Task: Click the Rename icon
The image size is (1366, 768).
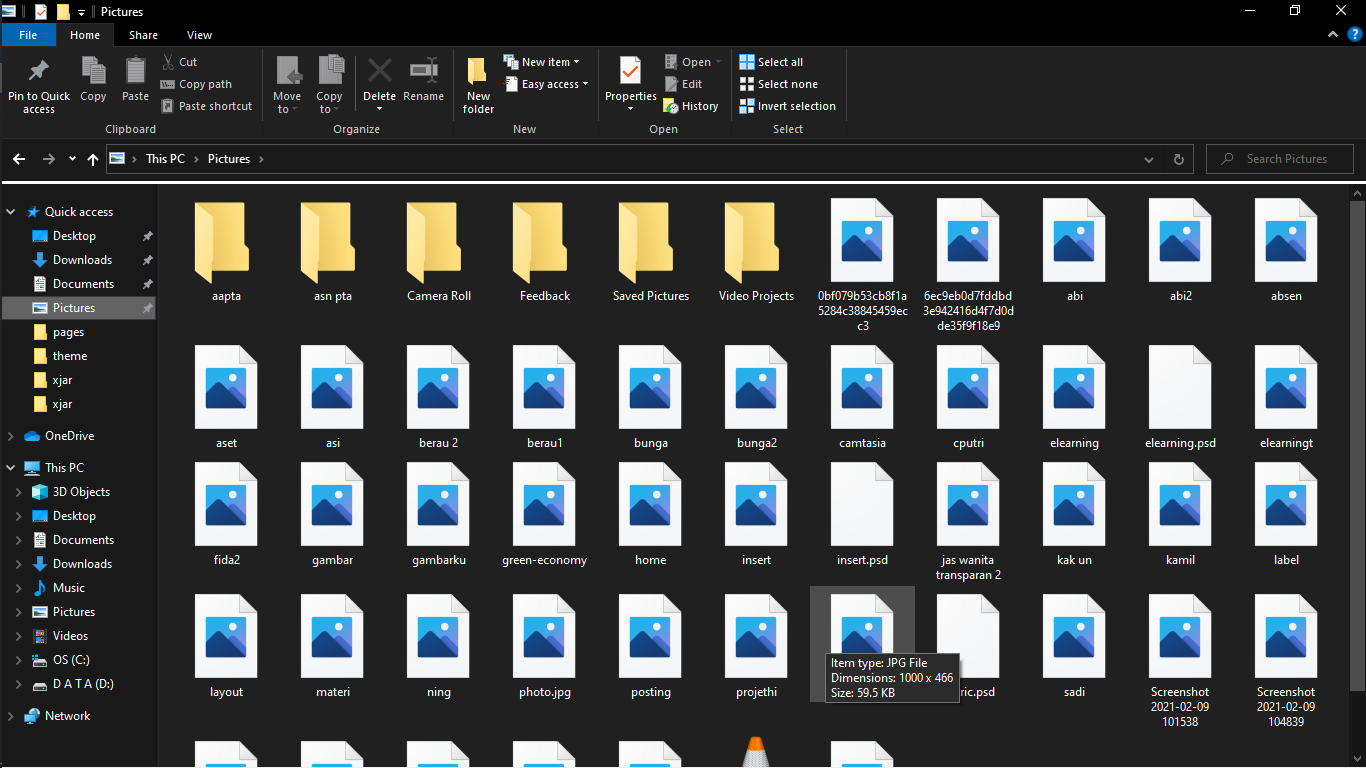Action: 424,72
